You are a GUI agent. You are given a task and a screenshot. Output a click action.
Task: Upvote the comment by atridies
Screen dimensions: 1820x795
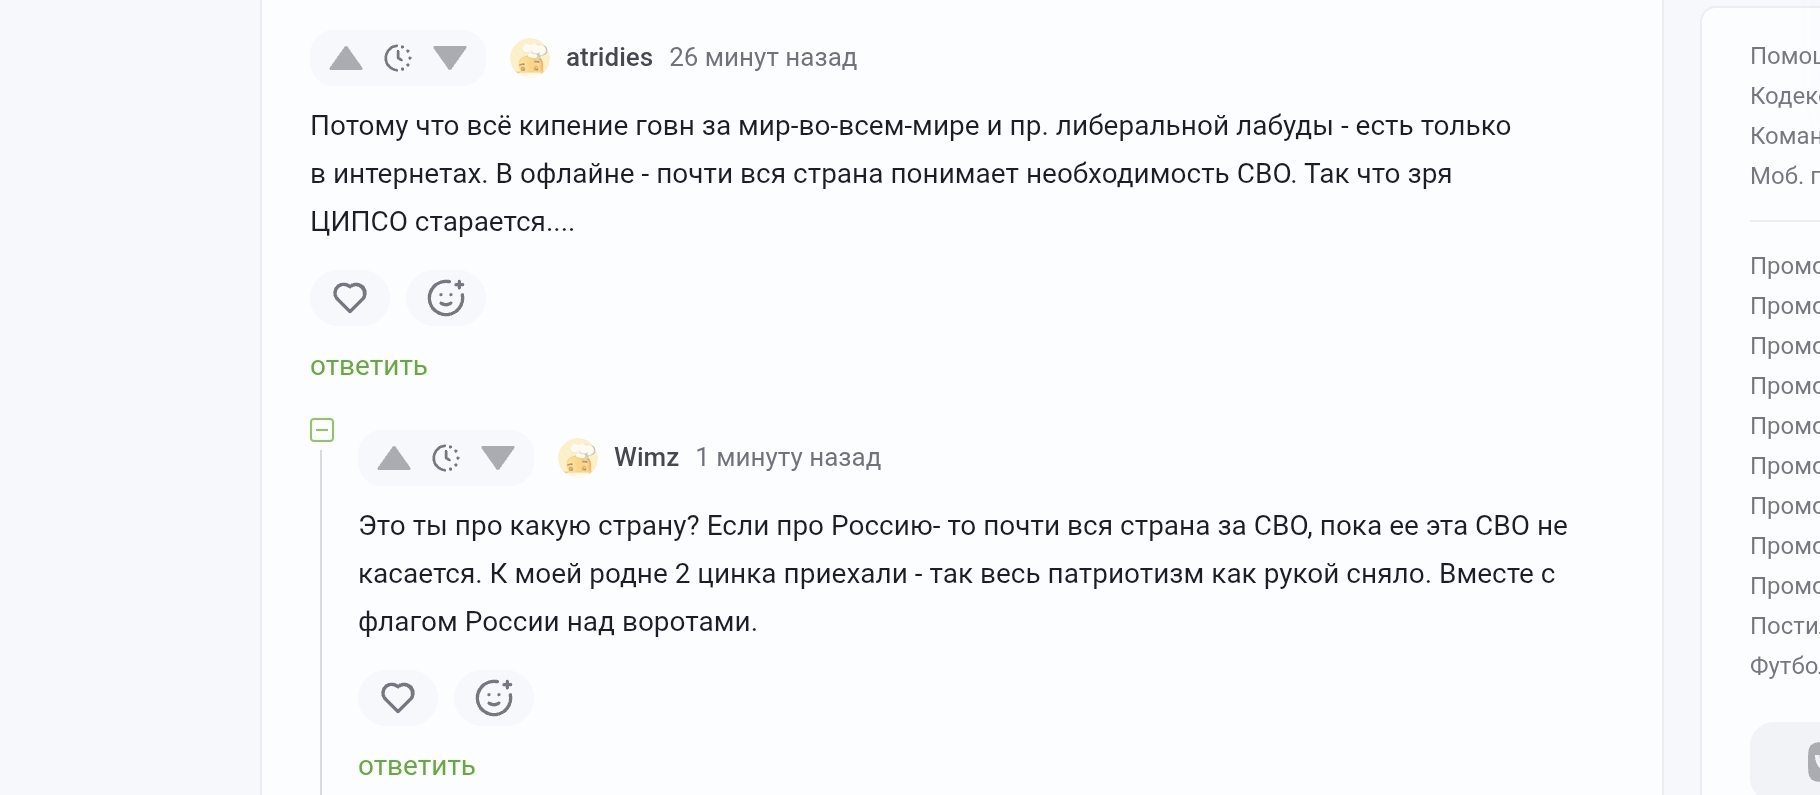tap(346, 58)
